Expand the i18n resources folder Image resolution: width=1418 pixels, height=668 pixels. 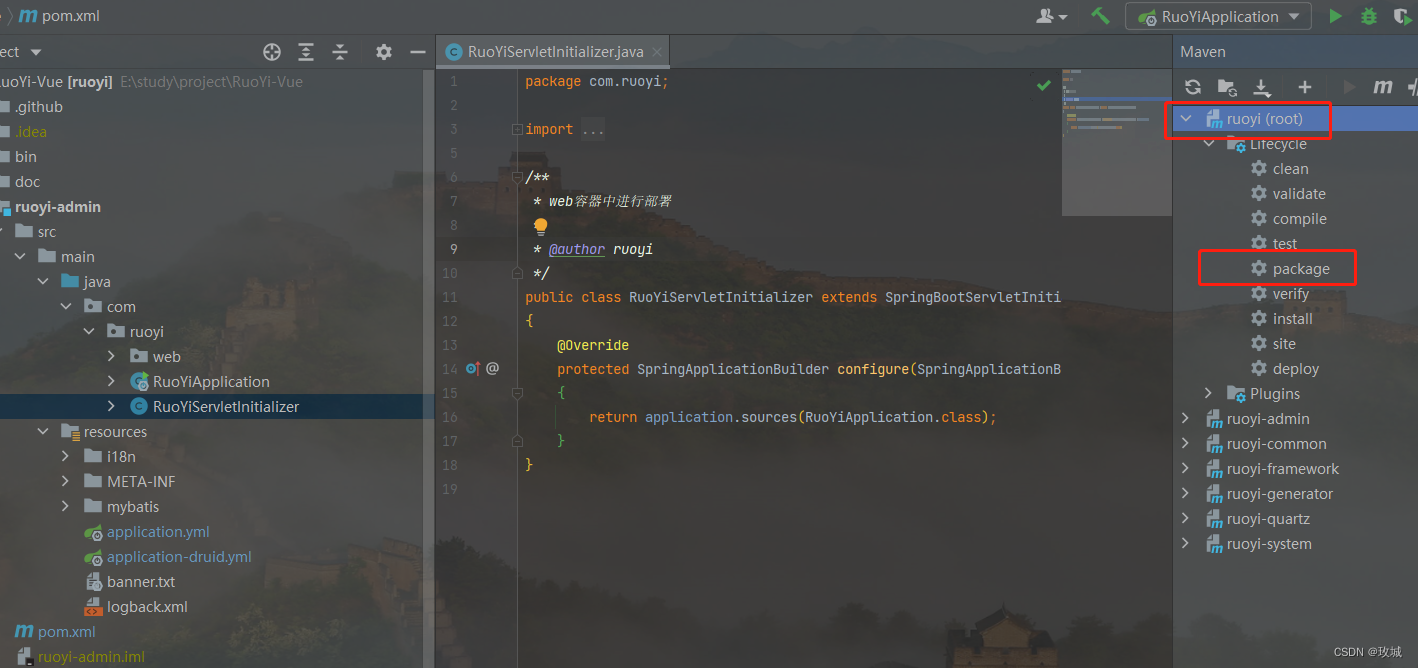tap(66, 457)
